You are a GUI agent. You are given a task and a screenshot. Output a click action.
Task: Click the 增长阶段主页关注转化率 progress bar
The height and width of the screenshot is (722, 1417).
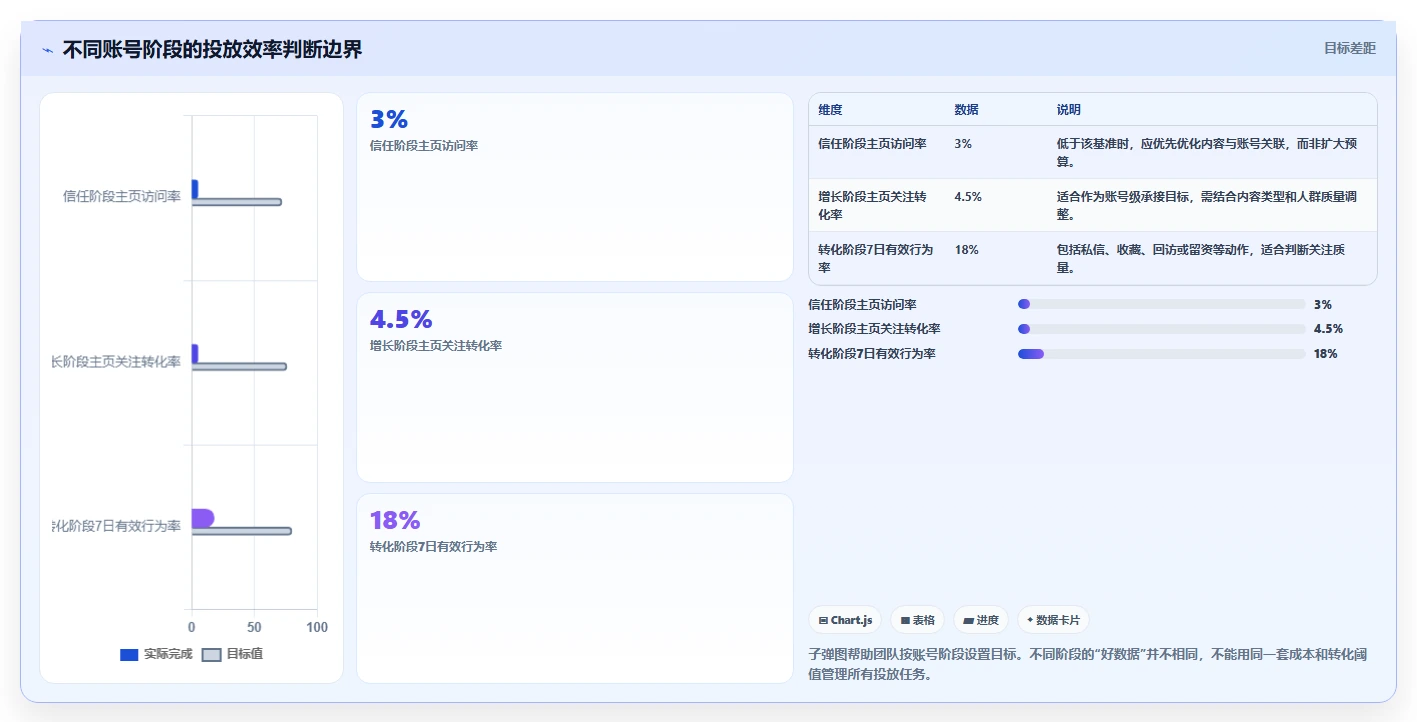pyautogui.click(x=1162, y=329)
